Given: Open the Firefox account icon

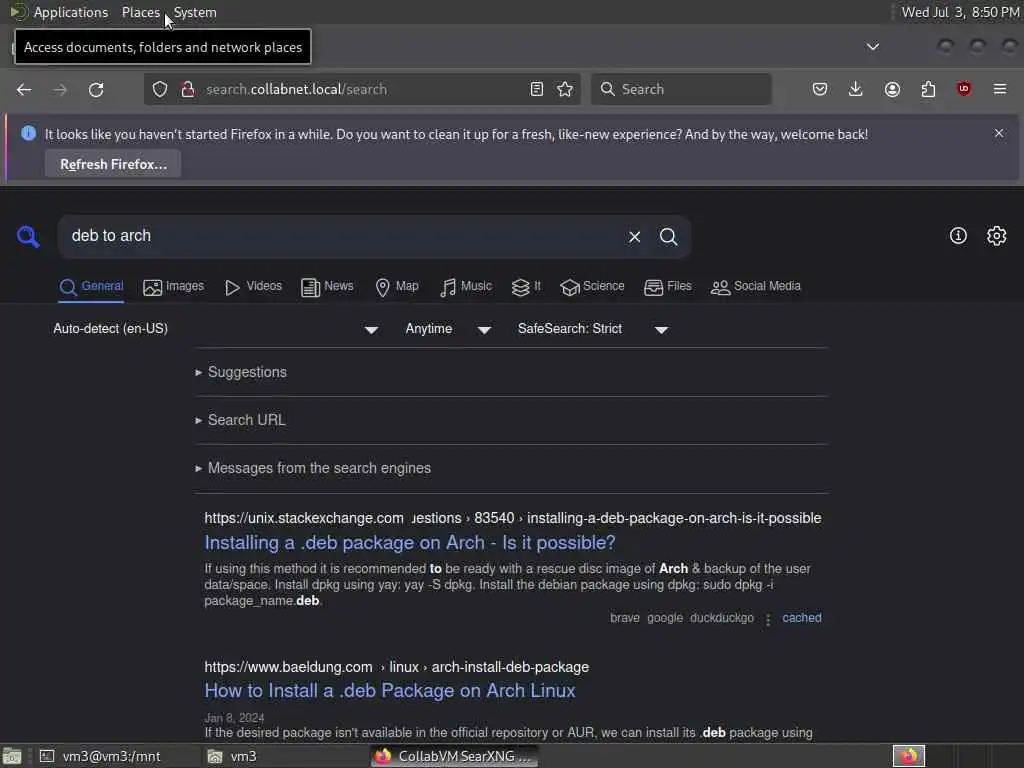Looking at the screenshot, I should click(x=892, y=89).
